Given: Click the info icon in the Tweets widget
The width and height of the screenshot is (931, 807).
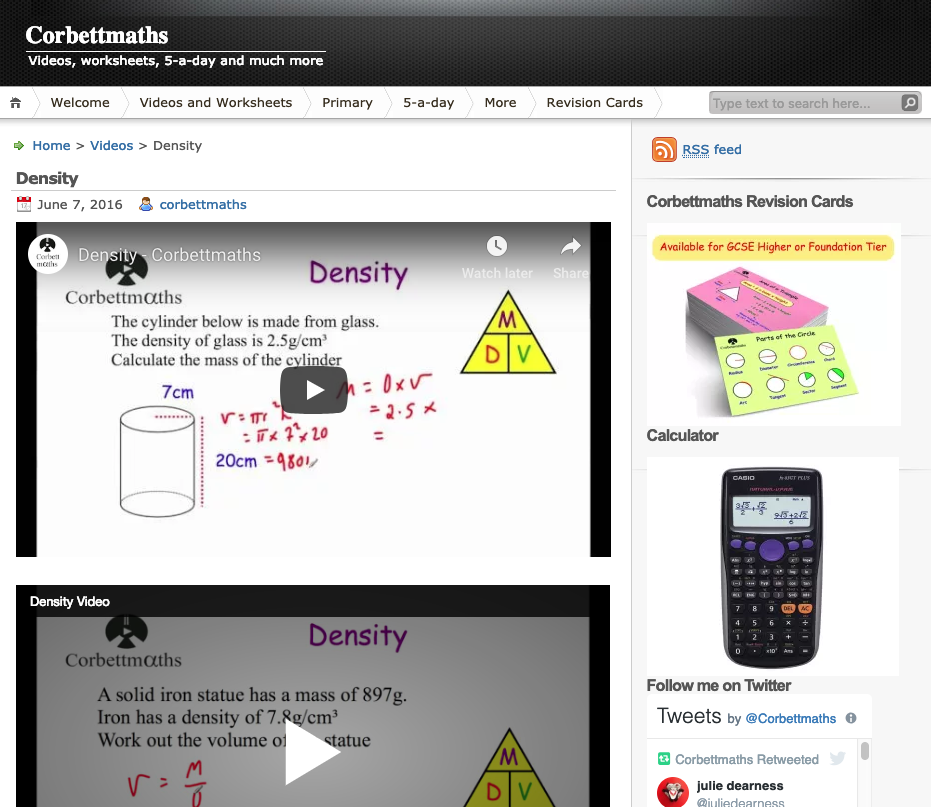Looking at the screenshot, I should 849,717.
